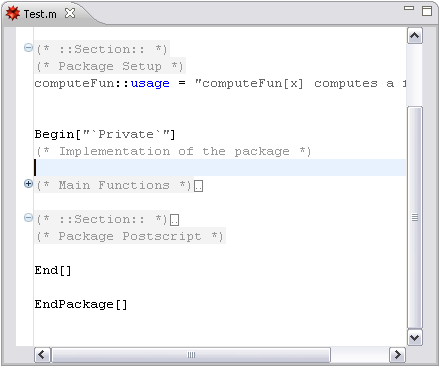Click the Mathematica icon on Test.m tab
Screen dimensions: 440x367
13,13
